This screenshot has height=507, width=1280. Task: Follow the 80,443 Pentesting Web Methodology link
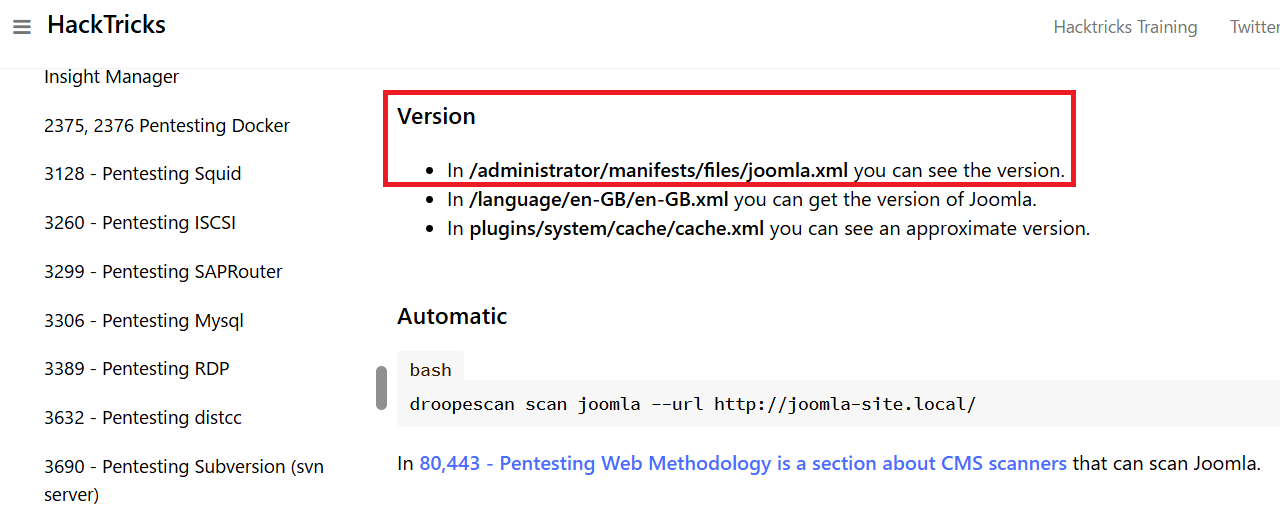click(x=742, y=464)
